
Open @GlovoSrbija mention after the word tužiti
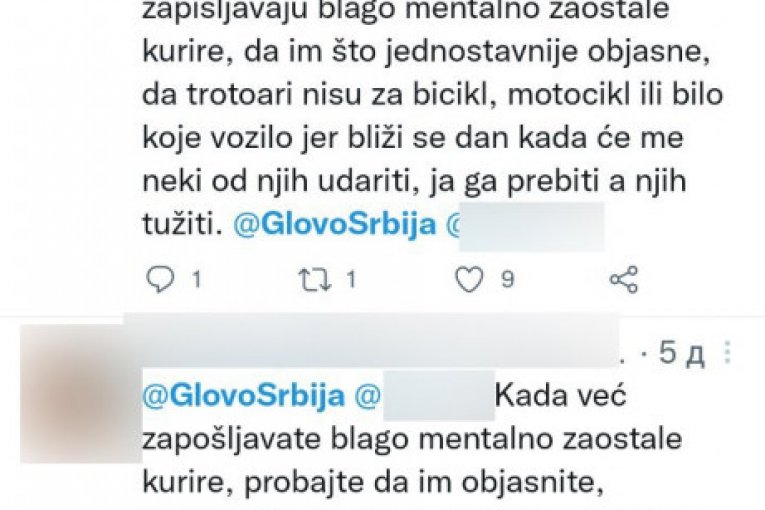(x=335, y=225)
